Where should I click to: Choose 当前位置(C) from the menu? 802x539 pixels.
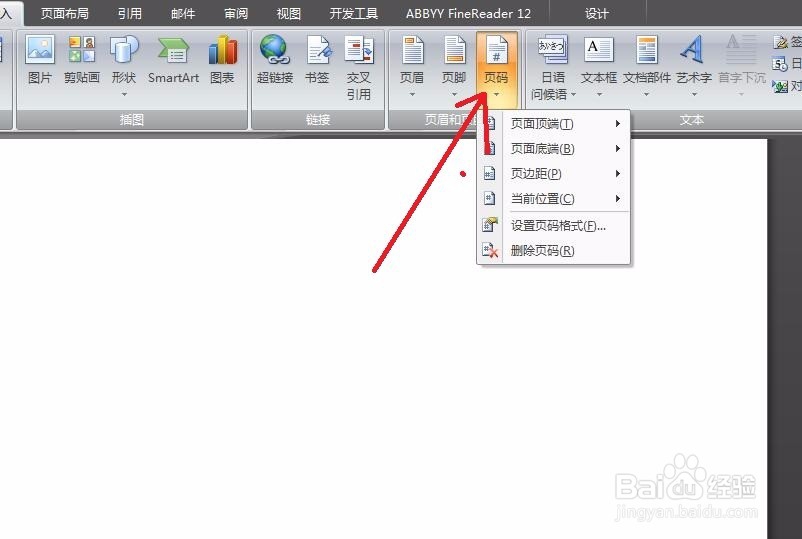coord(553,198)
